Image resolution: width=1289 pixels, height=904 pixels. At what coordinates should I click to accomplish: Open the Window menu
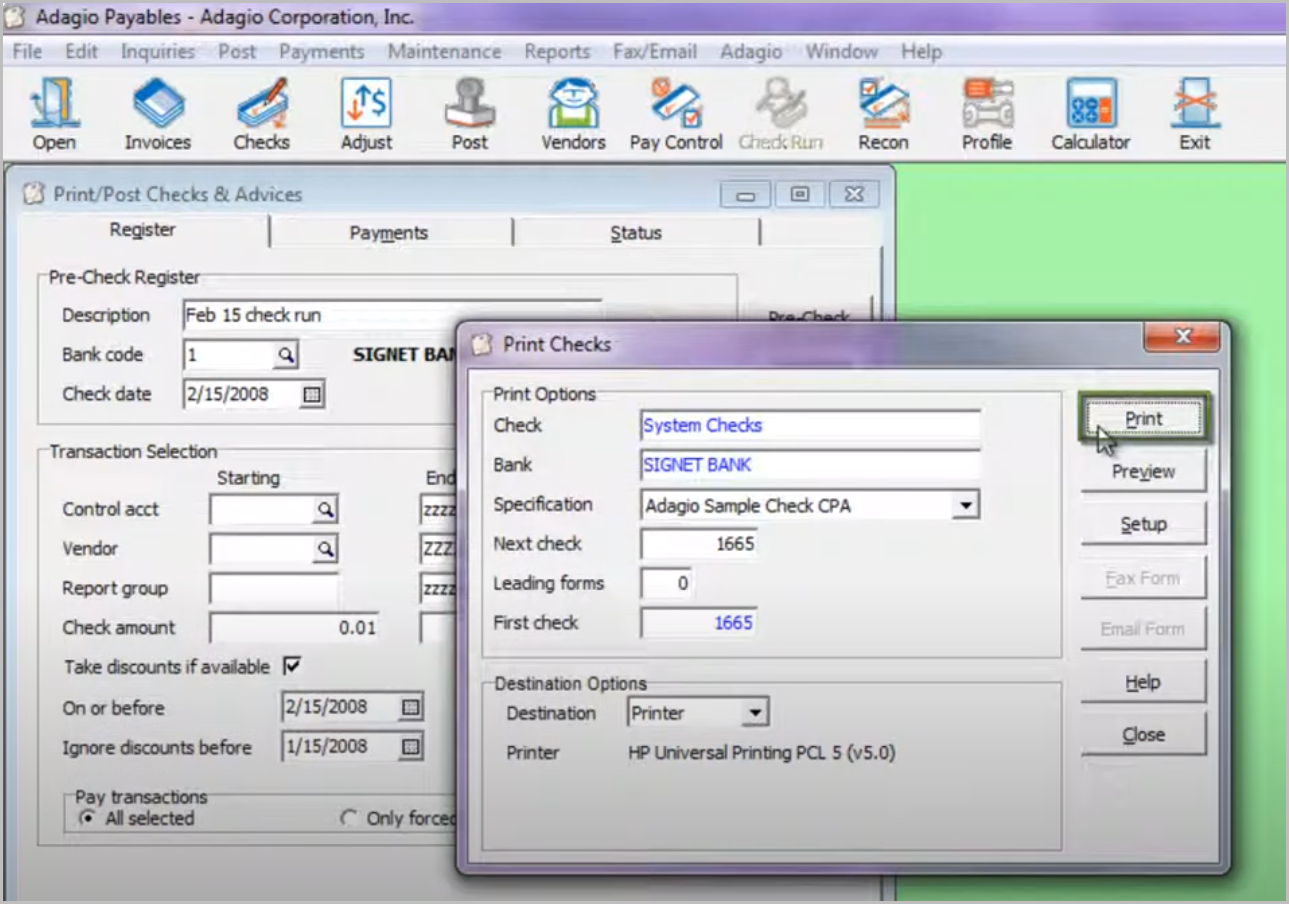(x=843, y=51)
